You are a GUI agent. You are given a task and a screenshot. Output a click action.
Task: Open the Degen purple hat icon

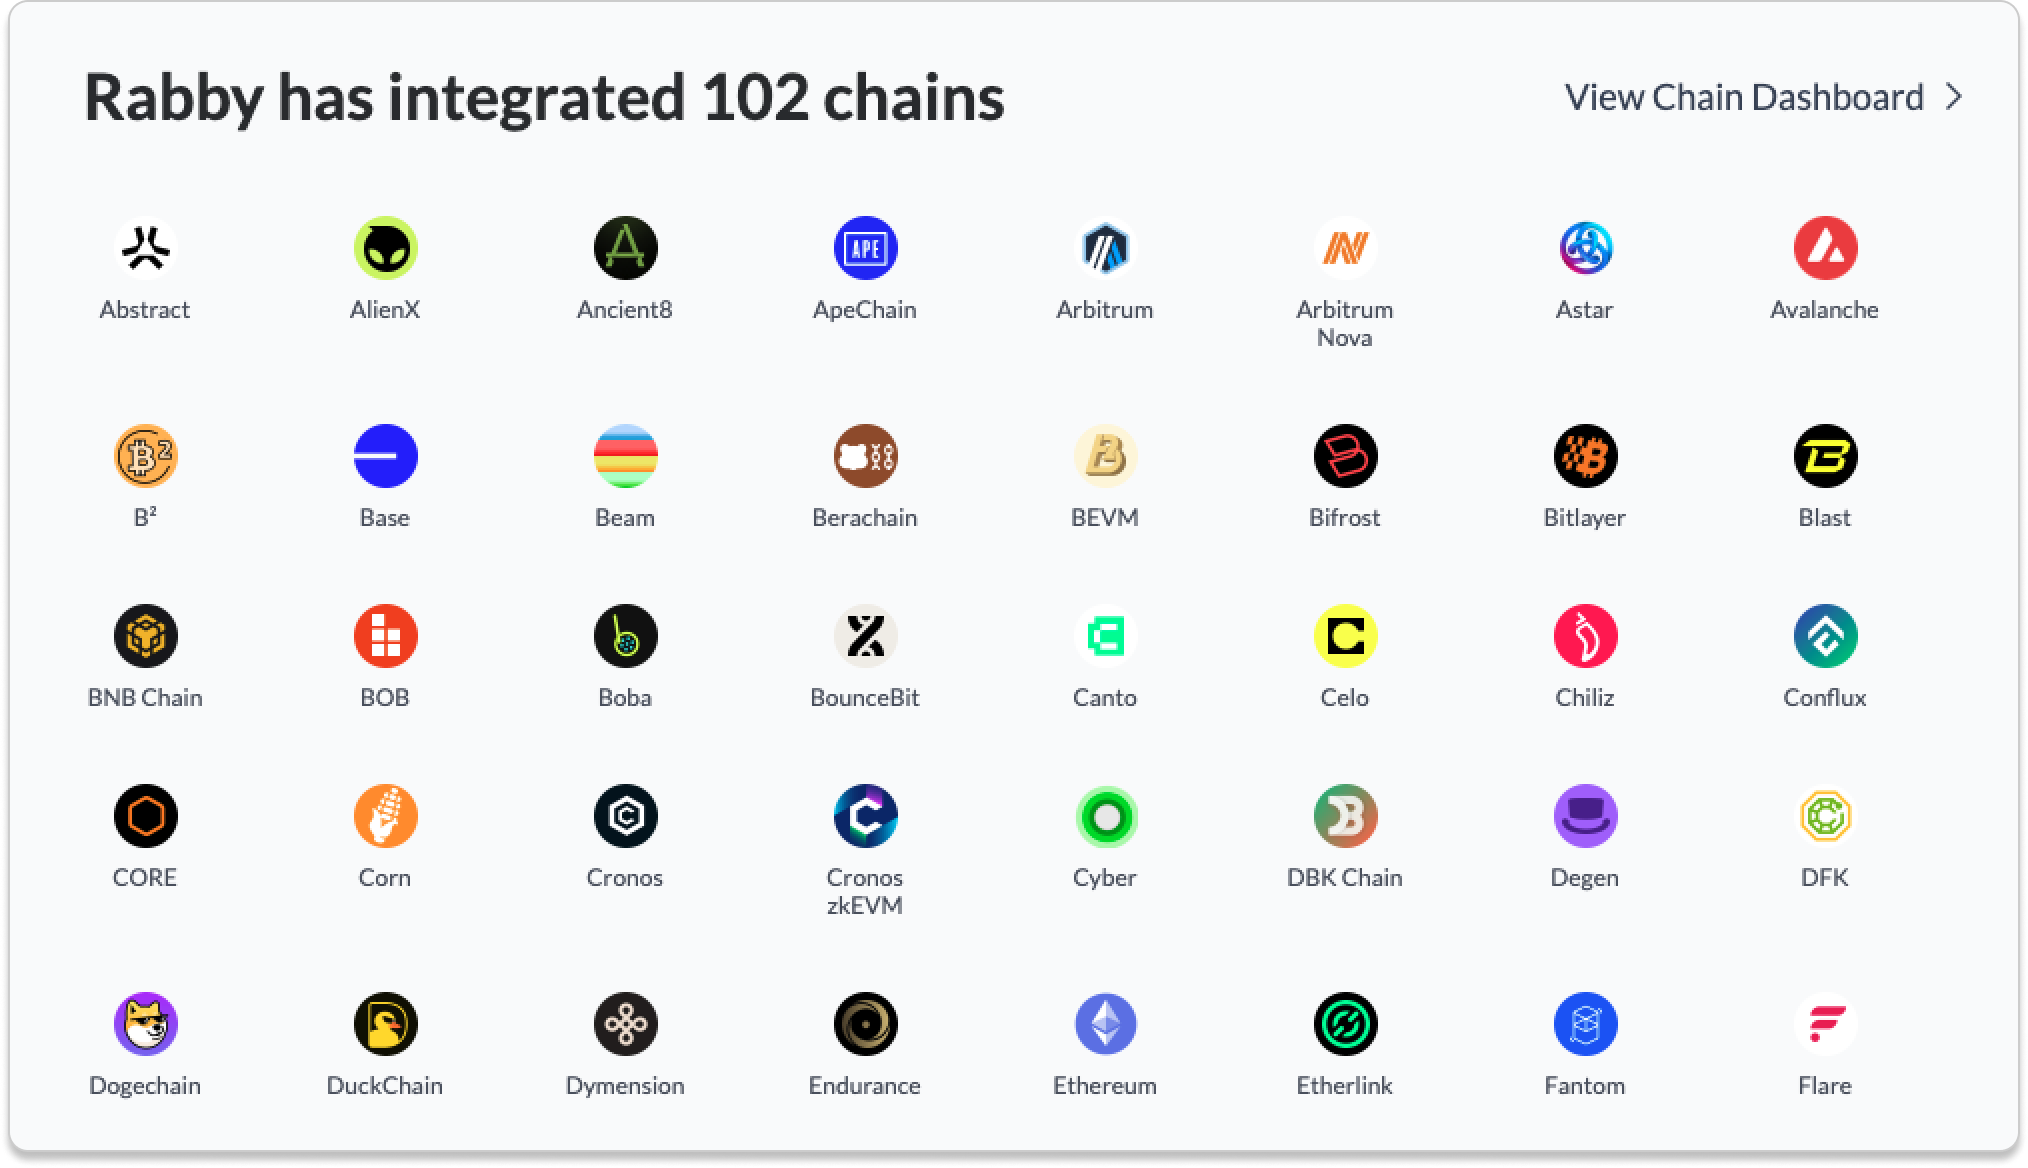1585,816
